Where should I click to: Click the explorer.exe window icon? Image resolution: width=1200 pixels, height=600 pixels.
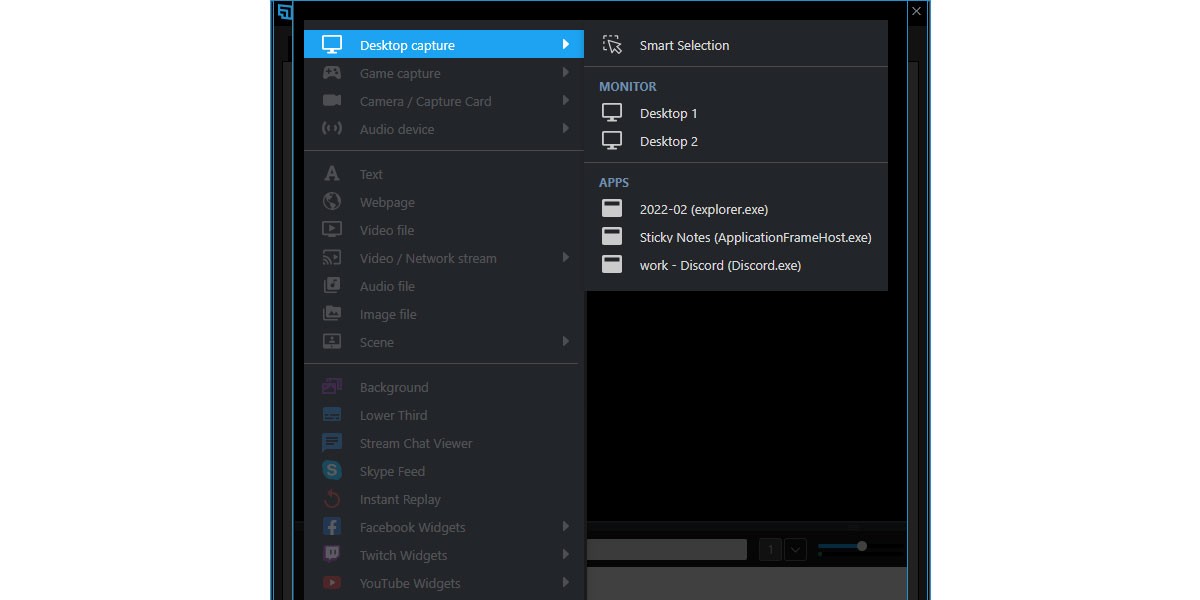[x=612, y=209]
